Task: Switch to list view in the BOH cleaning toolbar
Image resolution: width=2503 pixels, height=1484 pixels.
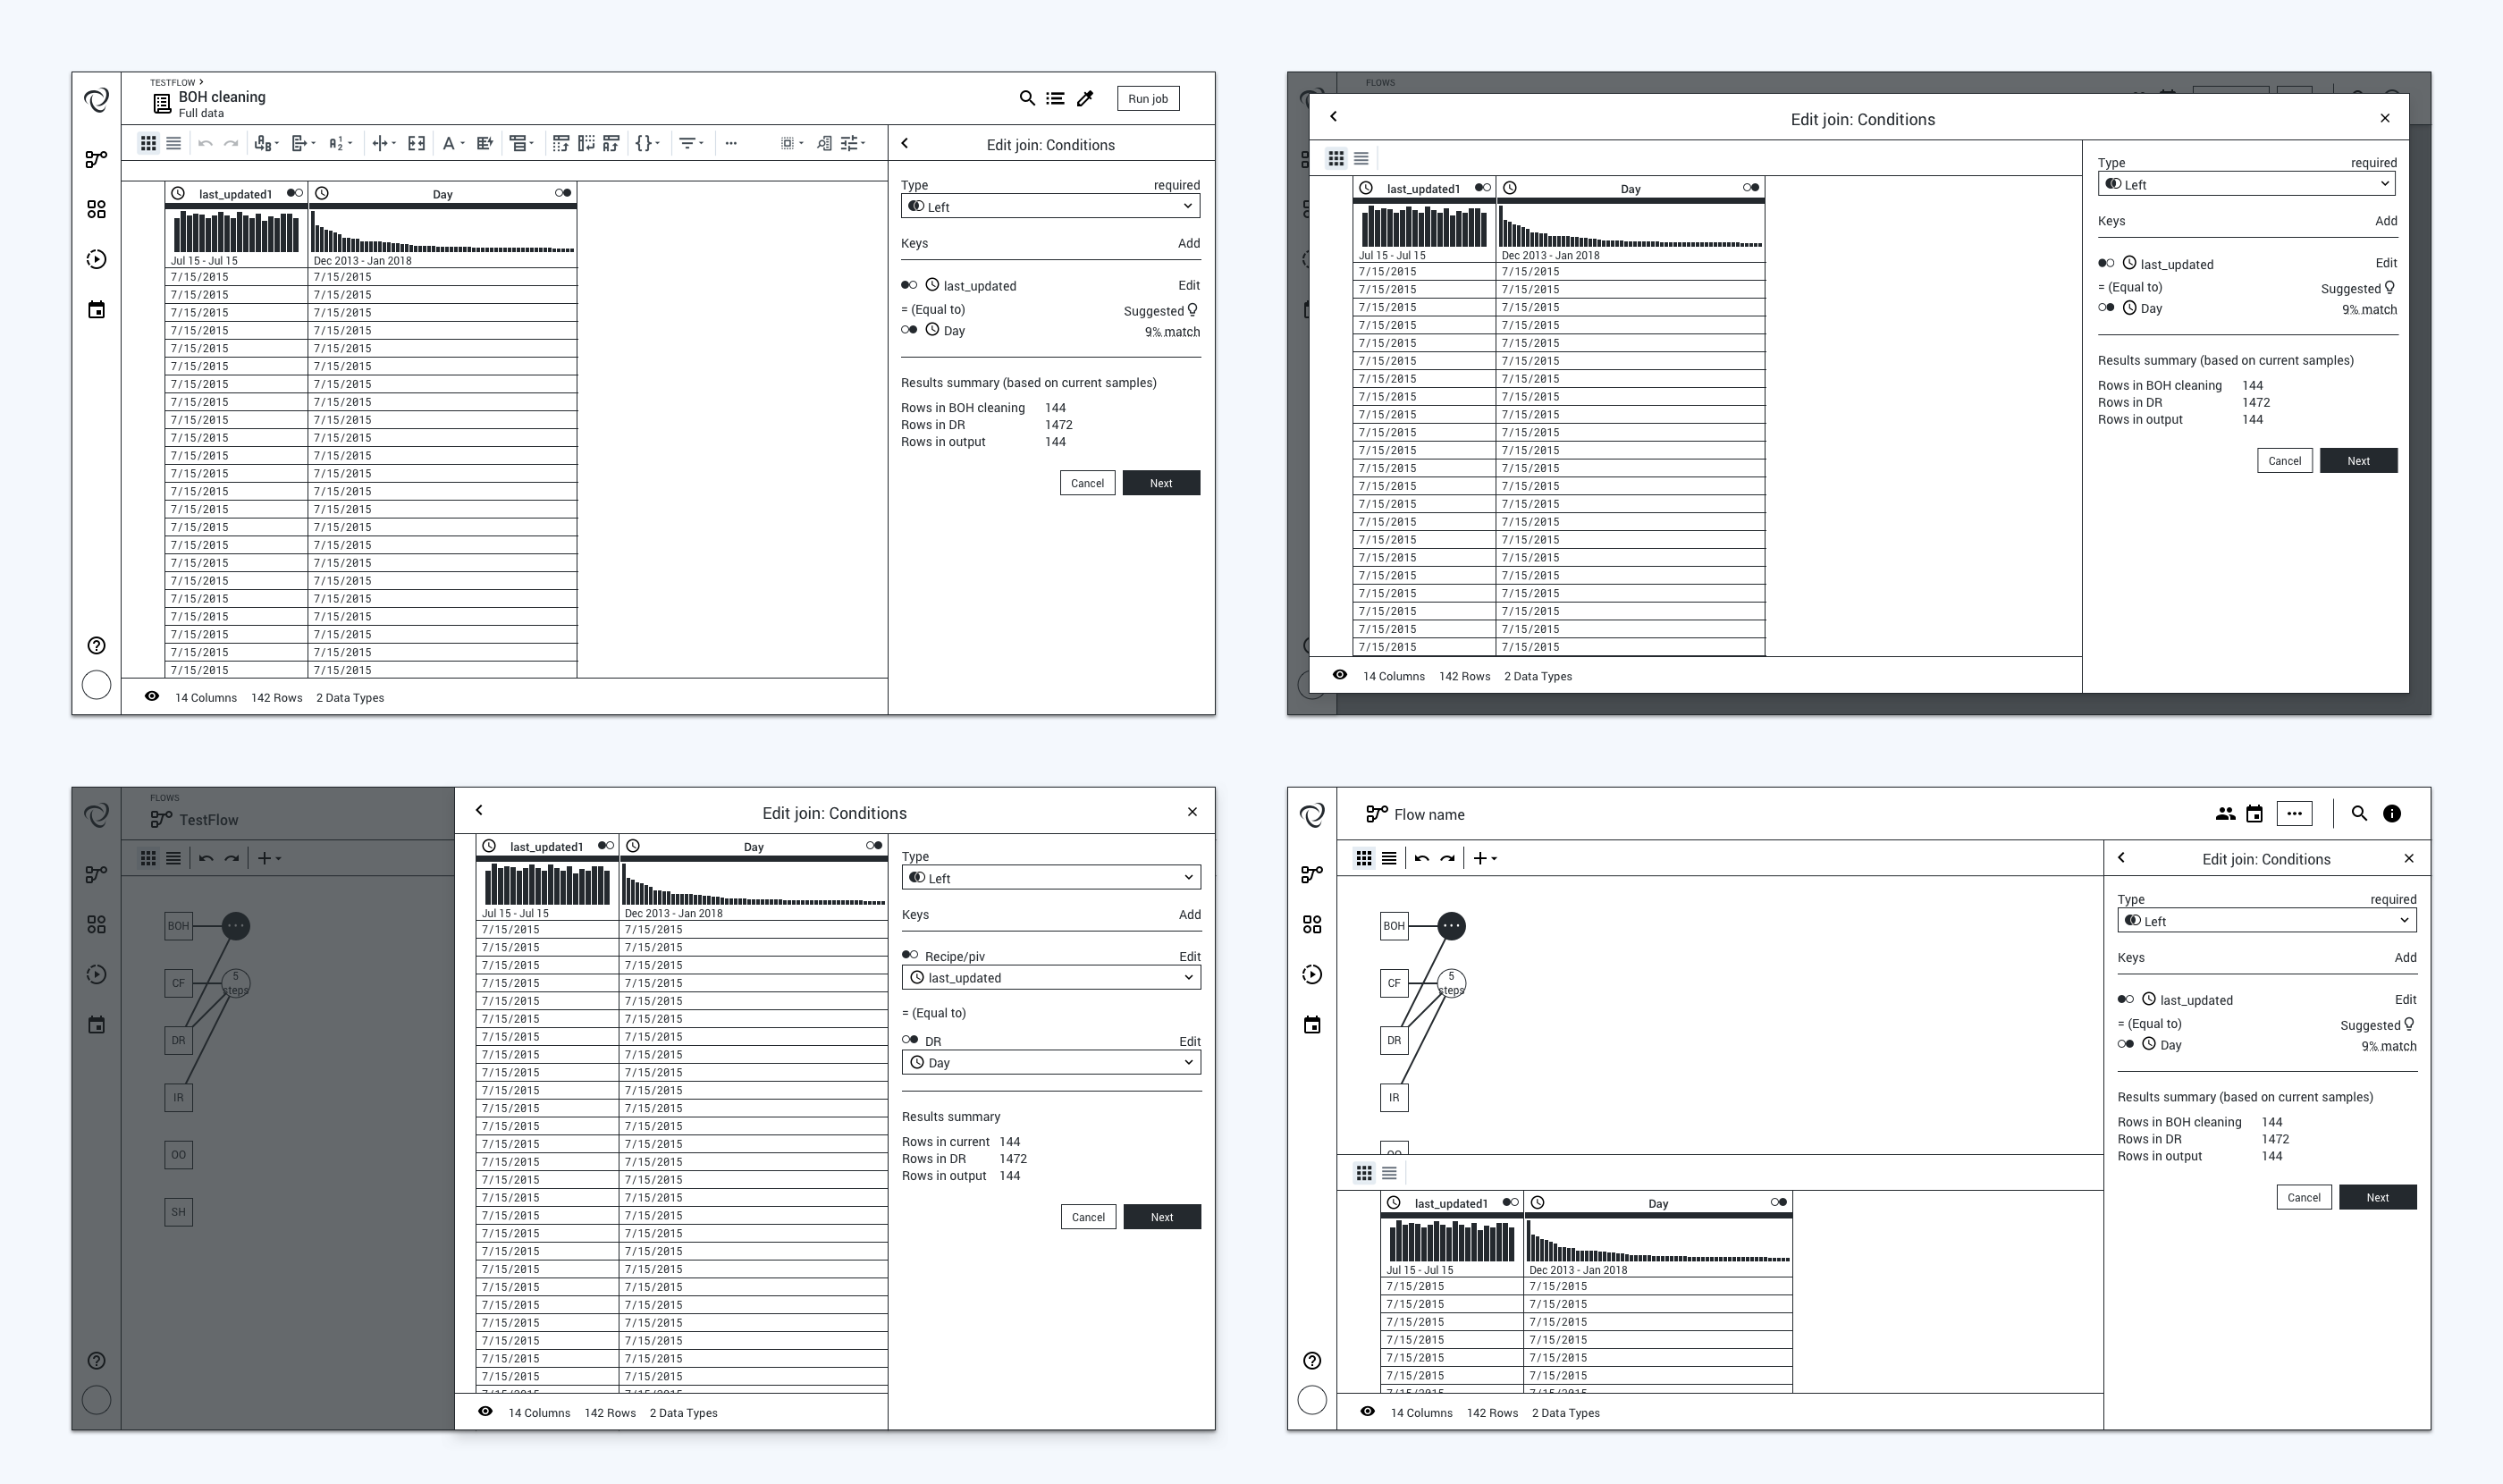Action: click(174, 143)
